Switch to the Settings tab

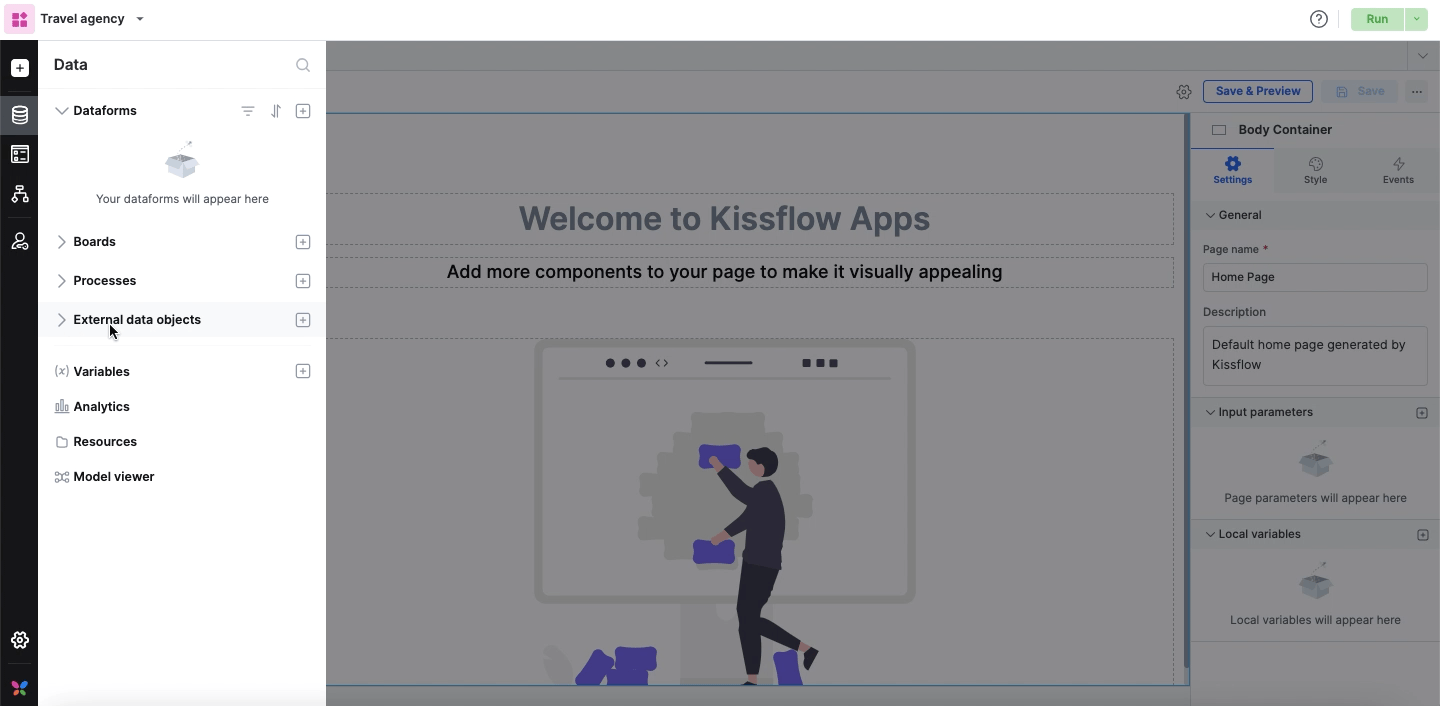1232,170
